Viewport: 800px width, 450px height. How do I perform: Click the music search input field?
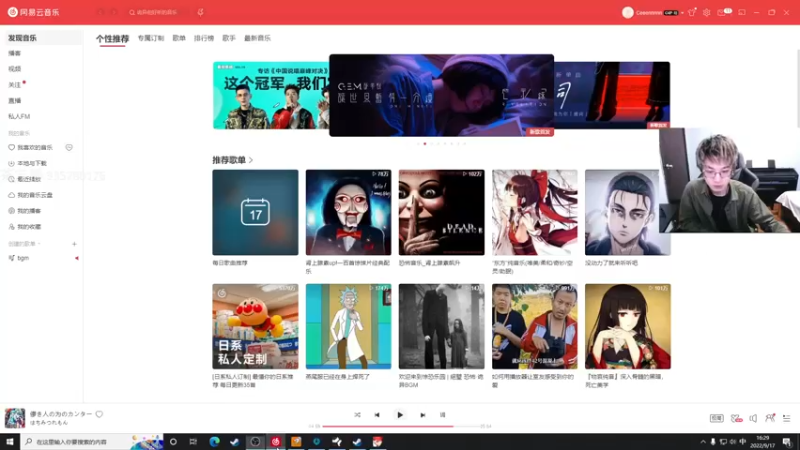pyautogui.click(x=158, y=12)
